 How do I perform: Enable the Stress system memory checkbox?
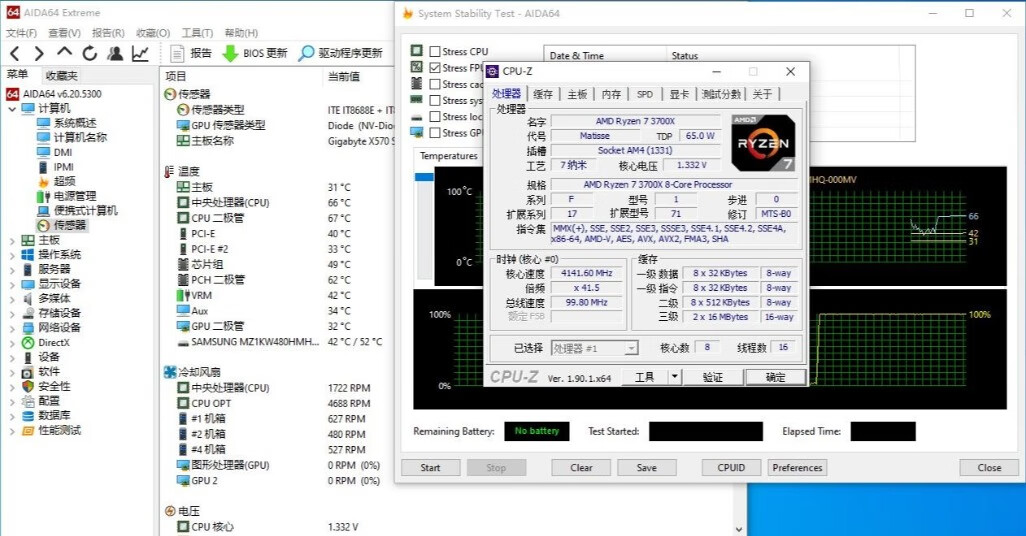434,100
